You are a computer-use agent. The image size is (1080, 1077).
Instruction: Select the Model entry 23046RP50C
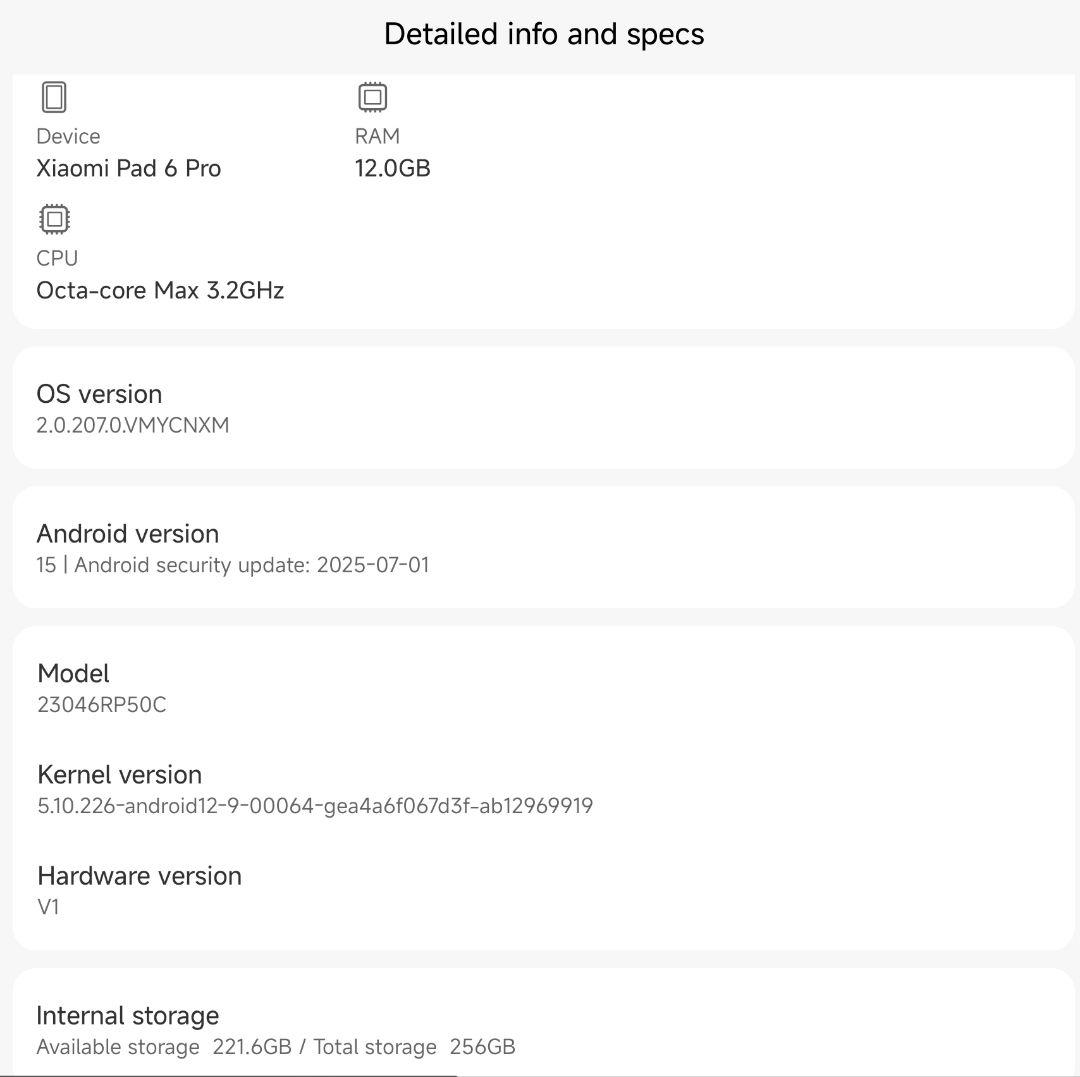[x=101, y=705]
